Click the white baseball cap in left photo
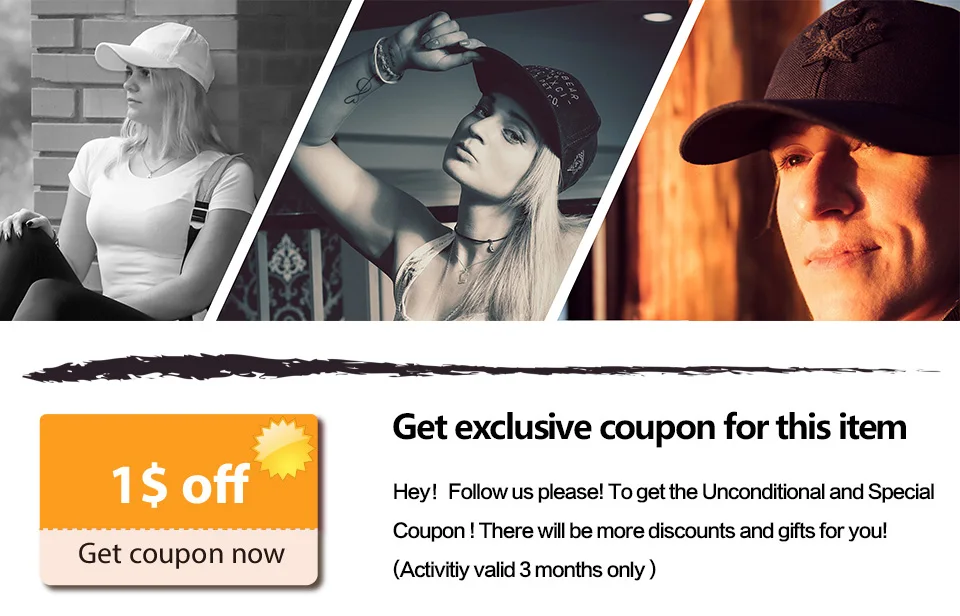The image size is (960, 616). coord(156,54)
